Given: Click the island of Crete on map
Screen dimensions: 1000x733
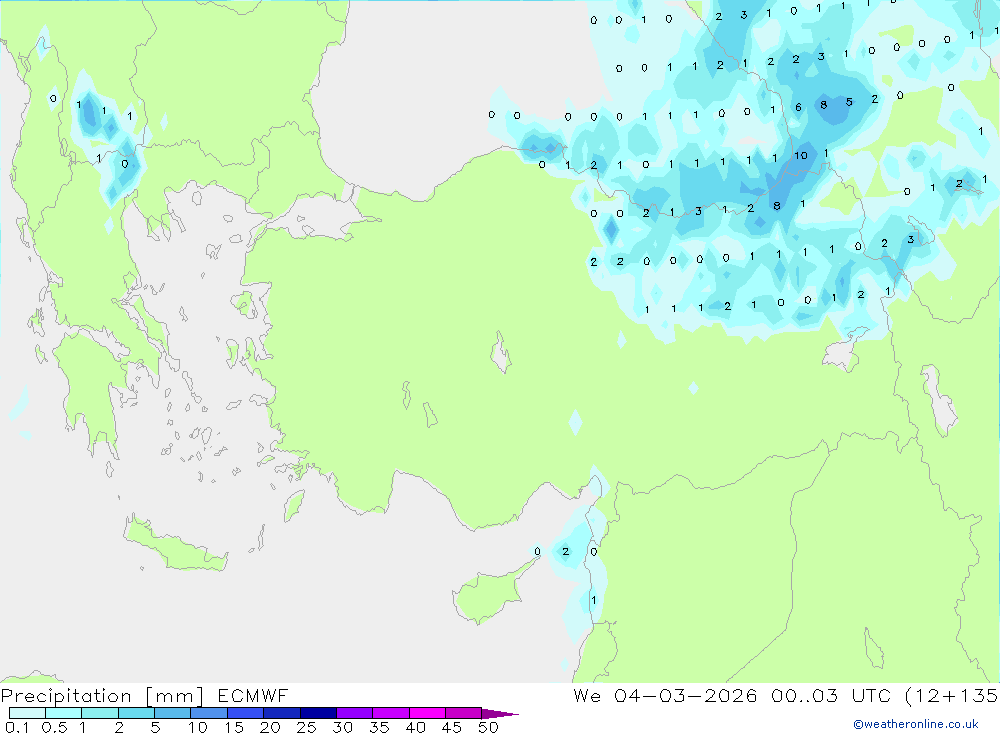Looking at the screenshot, I should [x=175, y=547].
